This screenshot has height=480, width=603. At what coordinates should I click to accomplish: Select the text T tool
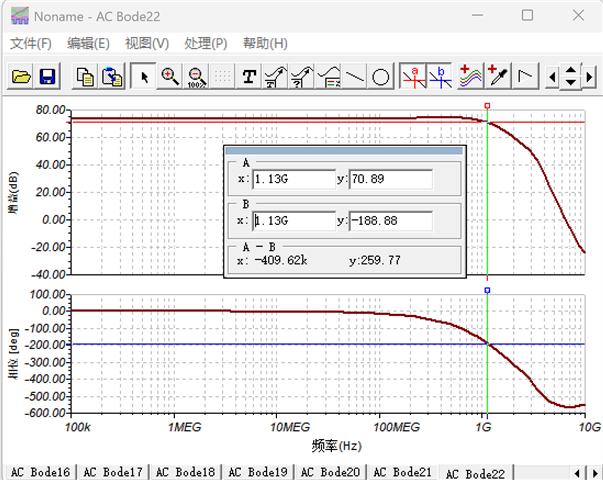point(249,76)
